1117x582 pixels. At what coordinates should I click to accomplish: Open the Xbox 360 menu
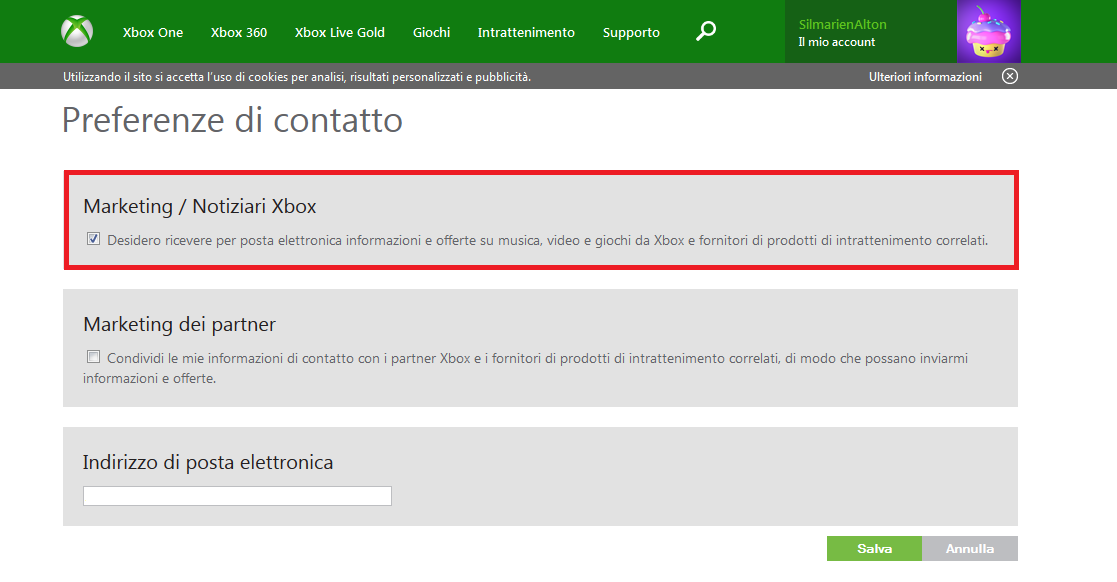(239, 32)
